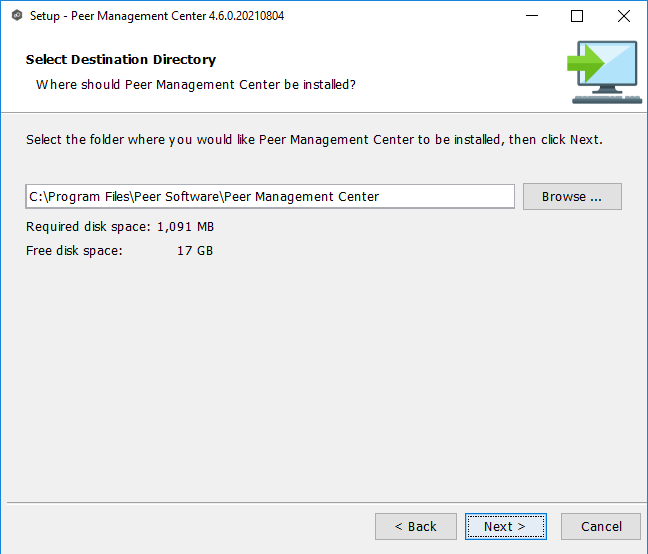Click the setup icon in the title bar
The width and height of the screenshot is (648, 554).
coord(16,16)
